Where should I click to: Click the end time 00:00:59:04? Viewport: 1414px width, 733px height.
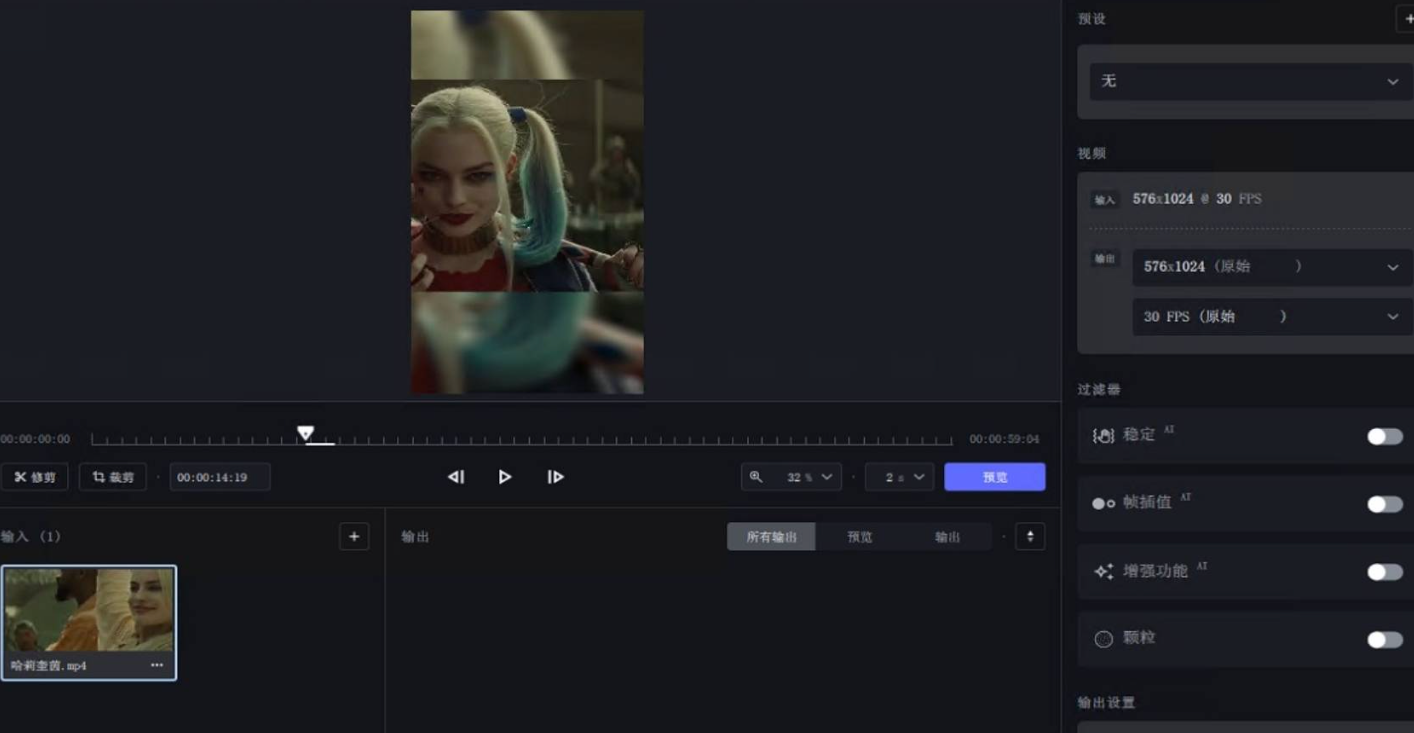(1004, 439)
